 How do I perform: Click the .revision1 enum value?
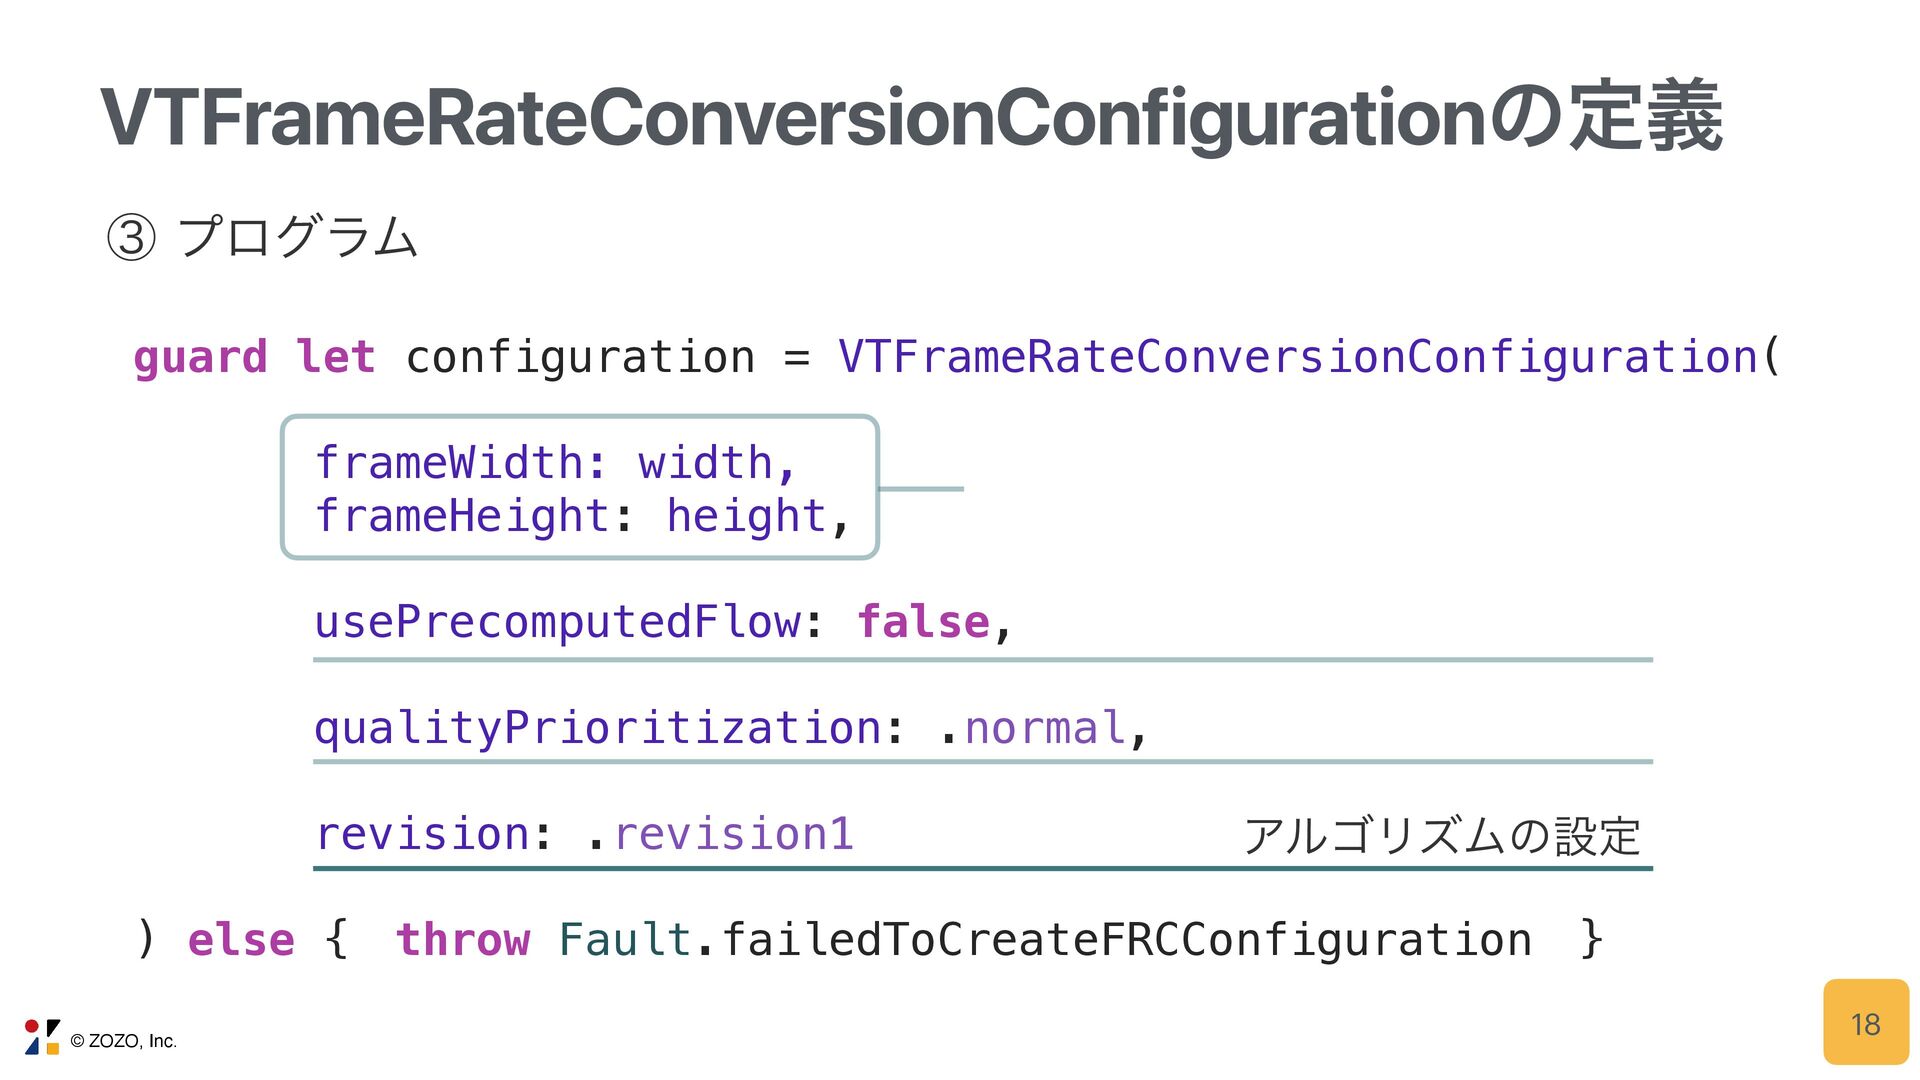click(x=721, y=834)
